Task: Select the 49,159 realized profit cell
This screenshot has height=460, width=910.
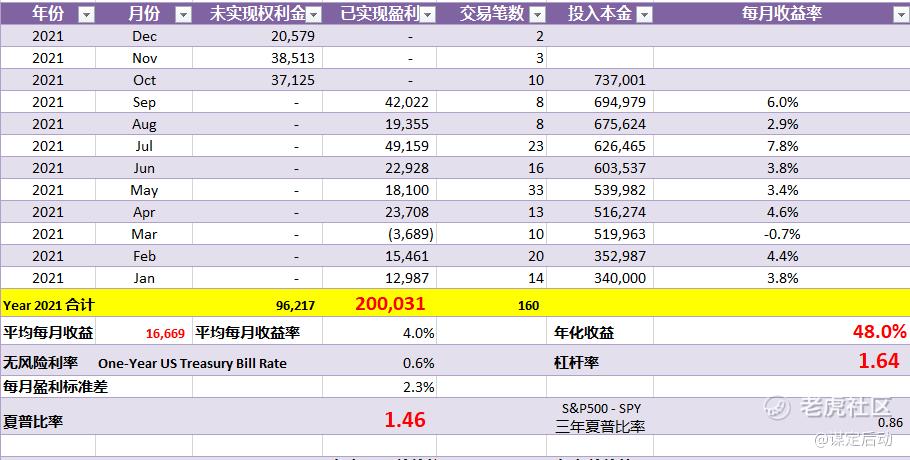Action: point(380,146)
